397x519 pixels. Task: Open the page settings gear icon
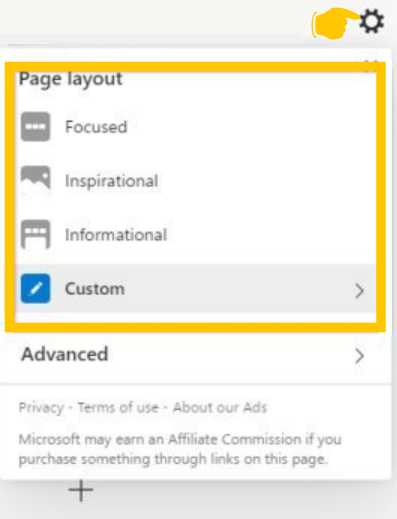tap(372, 21)
